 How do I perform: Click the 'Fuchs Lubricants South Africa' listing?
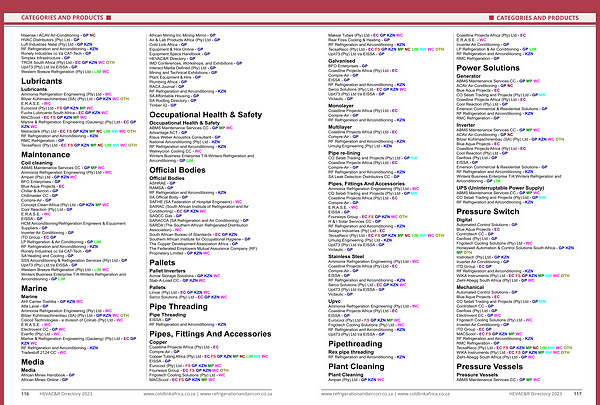pyautogui.click(x=64, y=113)
